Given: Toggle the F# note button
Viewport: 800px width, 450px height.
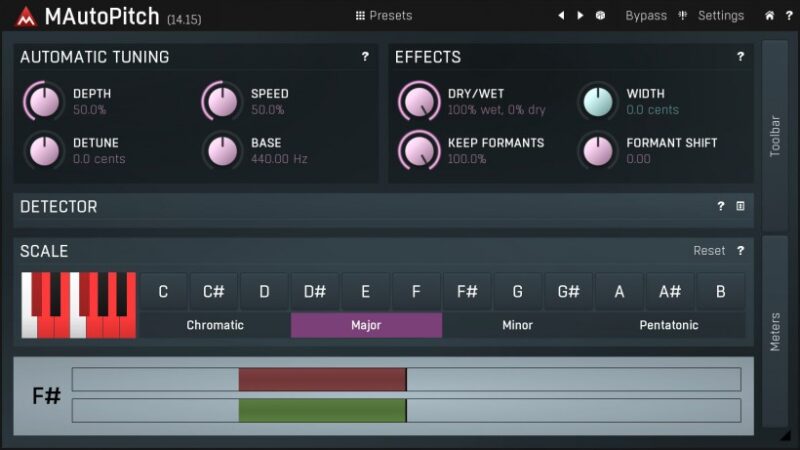Looking at the screenshot, I should pyautogui.click(x=467, y=292).
